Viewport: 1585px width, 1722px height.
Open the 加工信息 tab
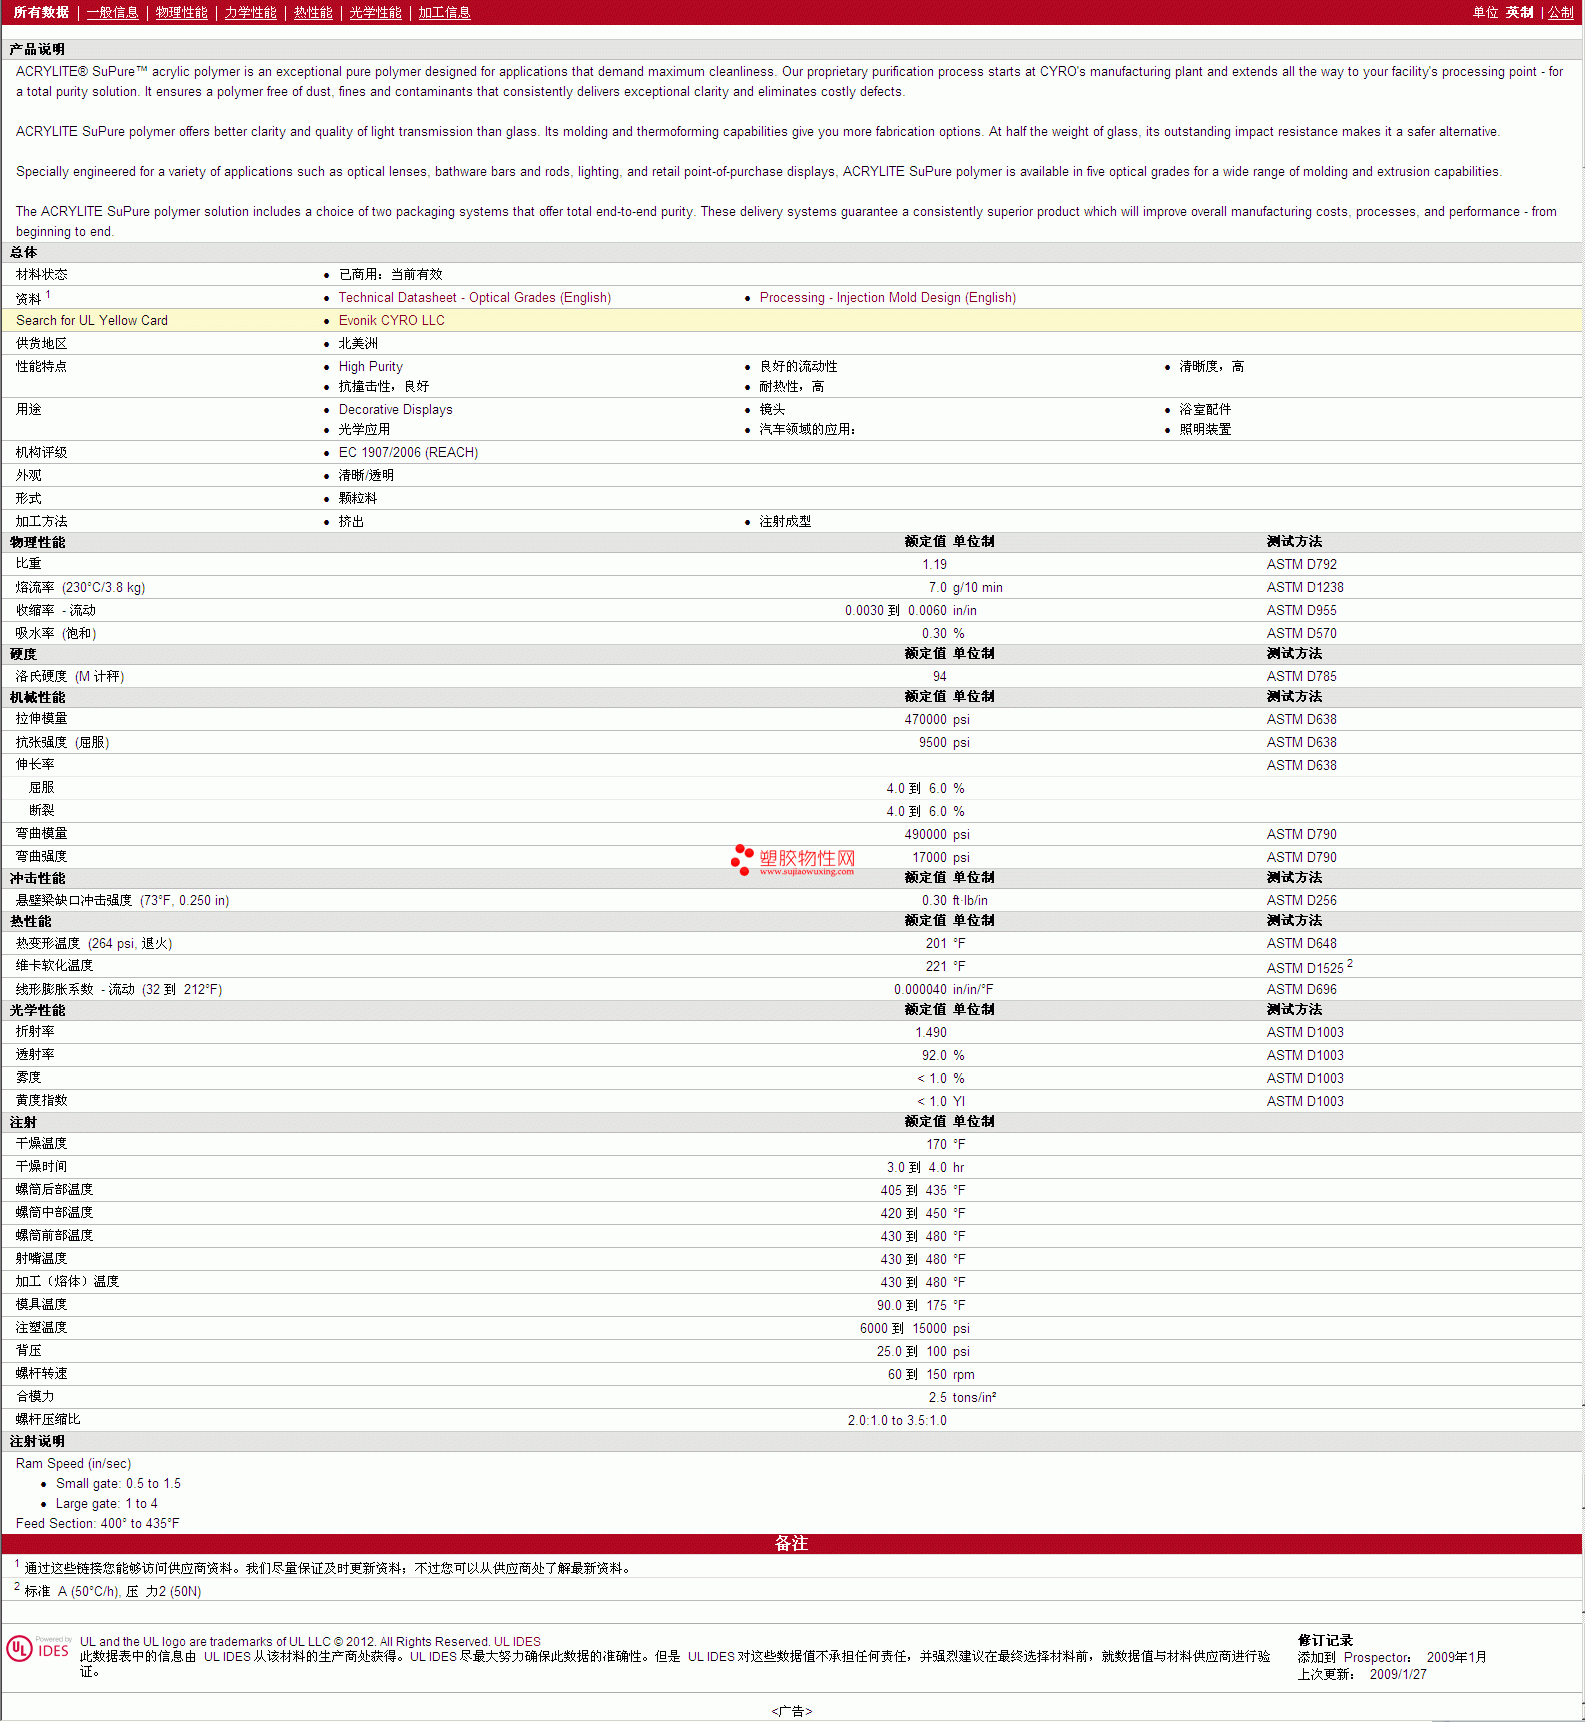(x=444, y=12)
